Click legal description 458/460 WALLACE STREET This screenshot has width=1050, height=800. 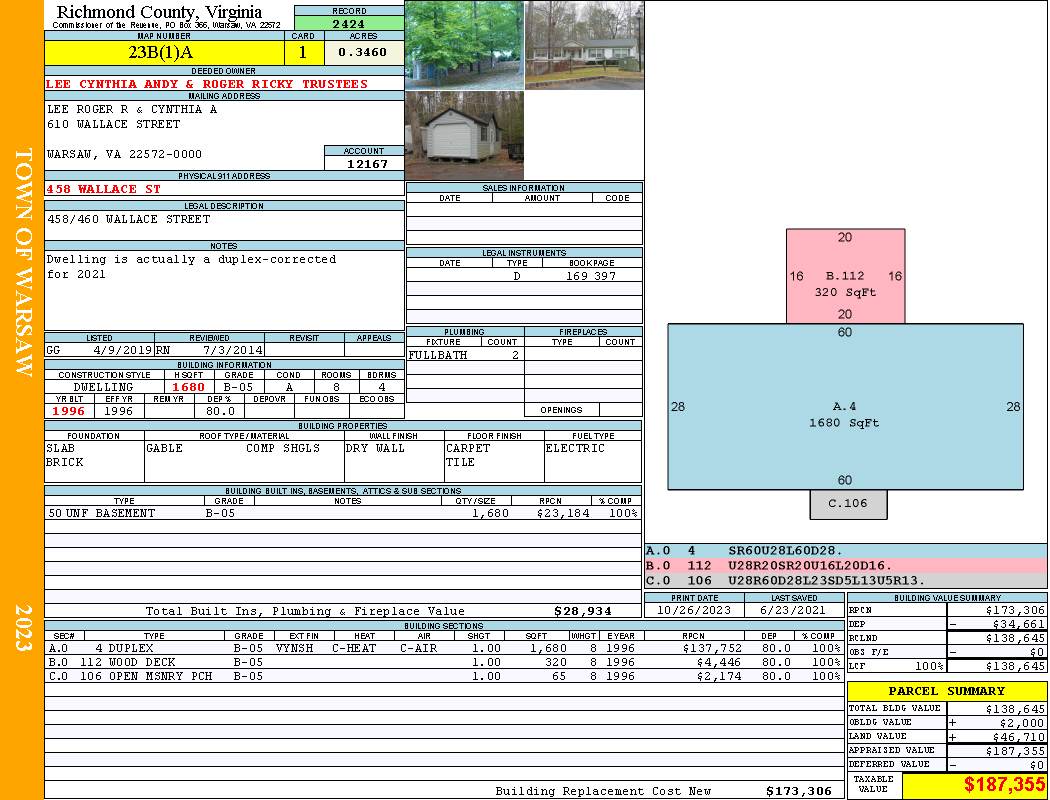coord(129,219)
